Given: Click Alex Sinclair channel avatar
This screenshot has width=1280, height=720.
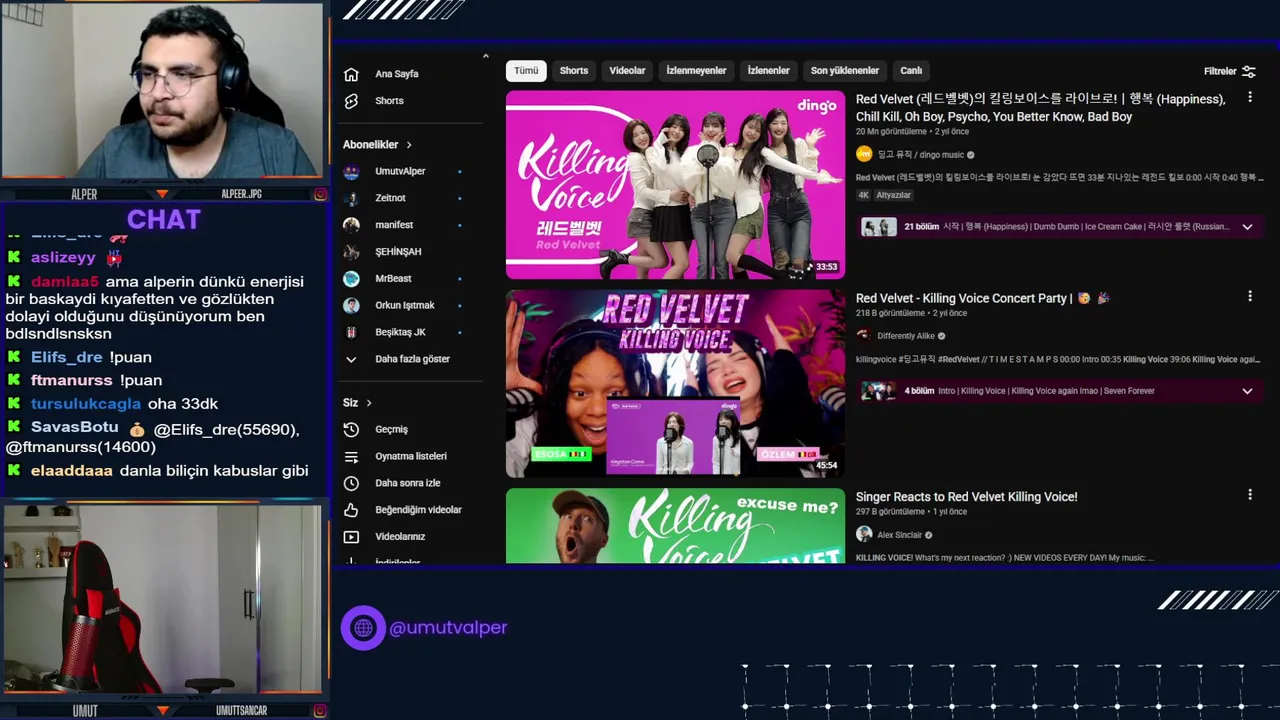Looking at the screenshot, I should tap(864, 535).
